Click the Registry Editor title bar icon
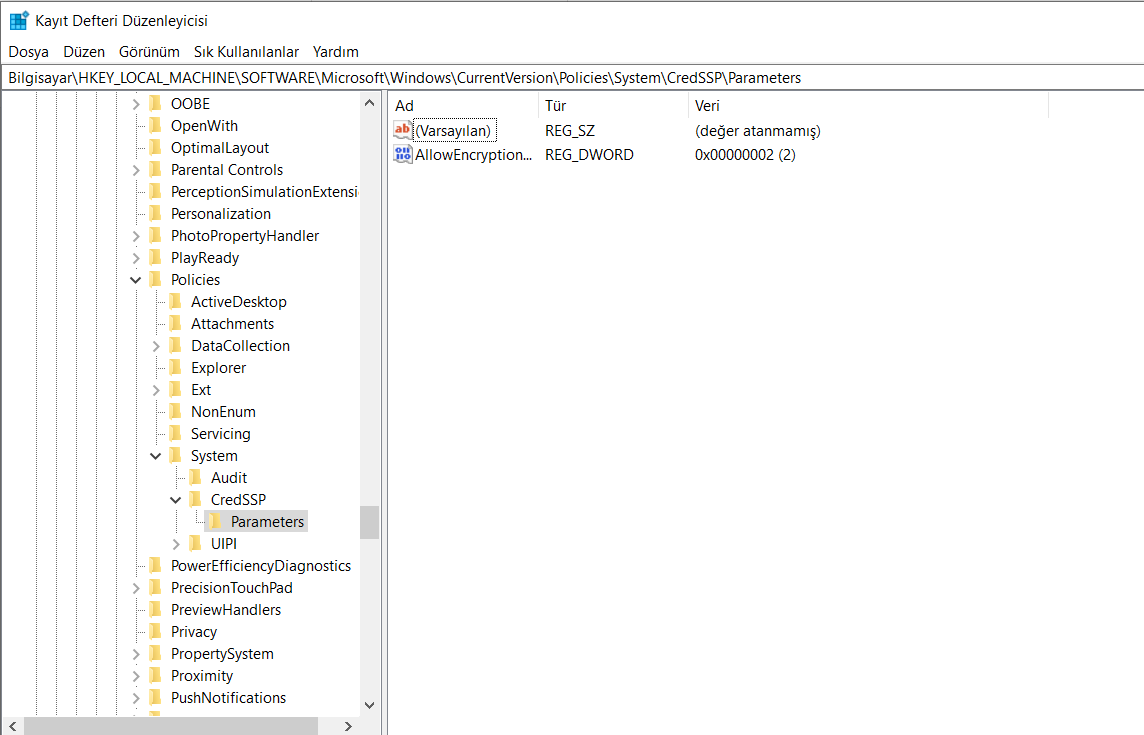The image size is (1144, 735). point(19,20)
